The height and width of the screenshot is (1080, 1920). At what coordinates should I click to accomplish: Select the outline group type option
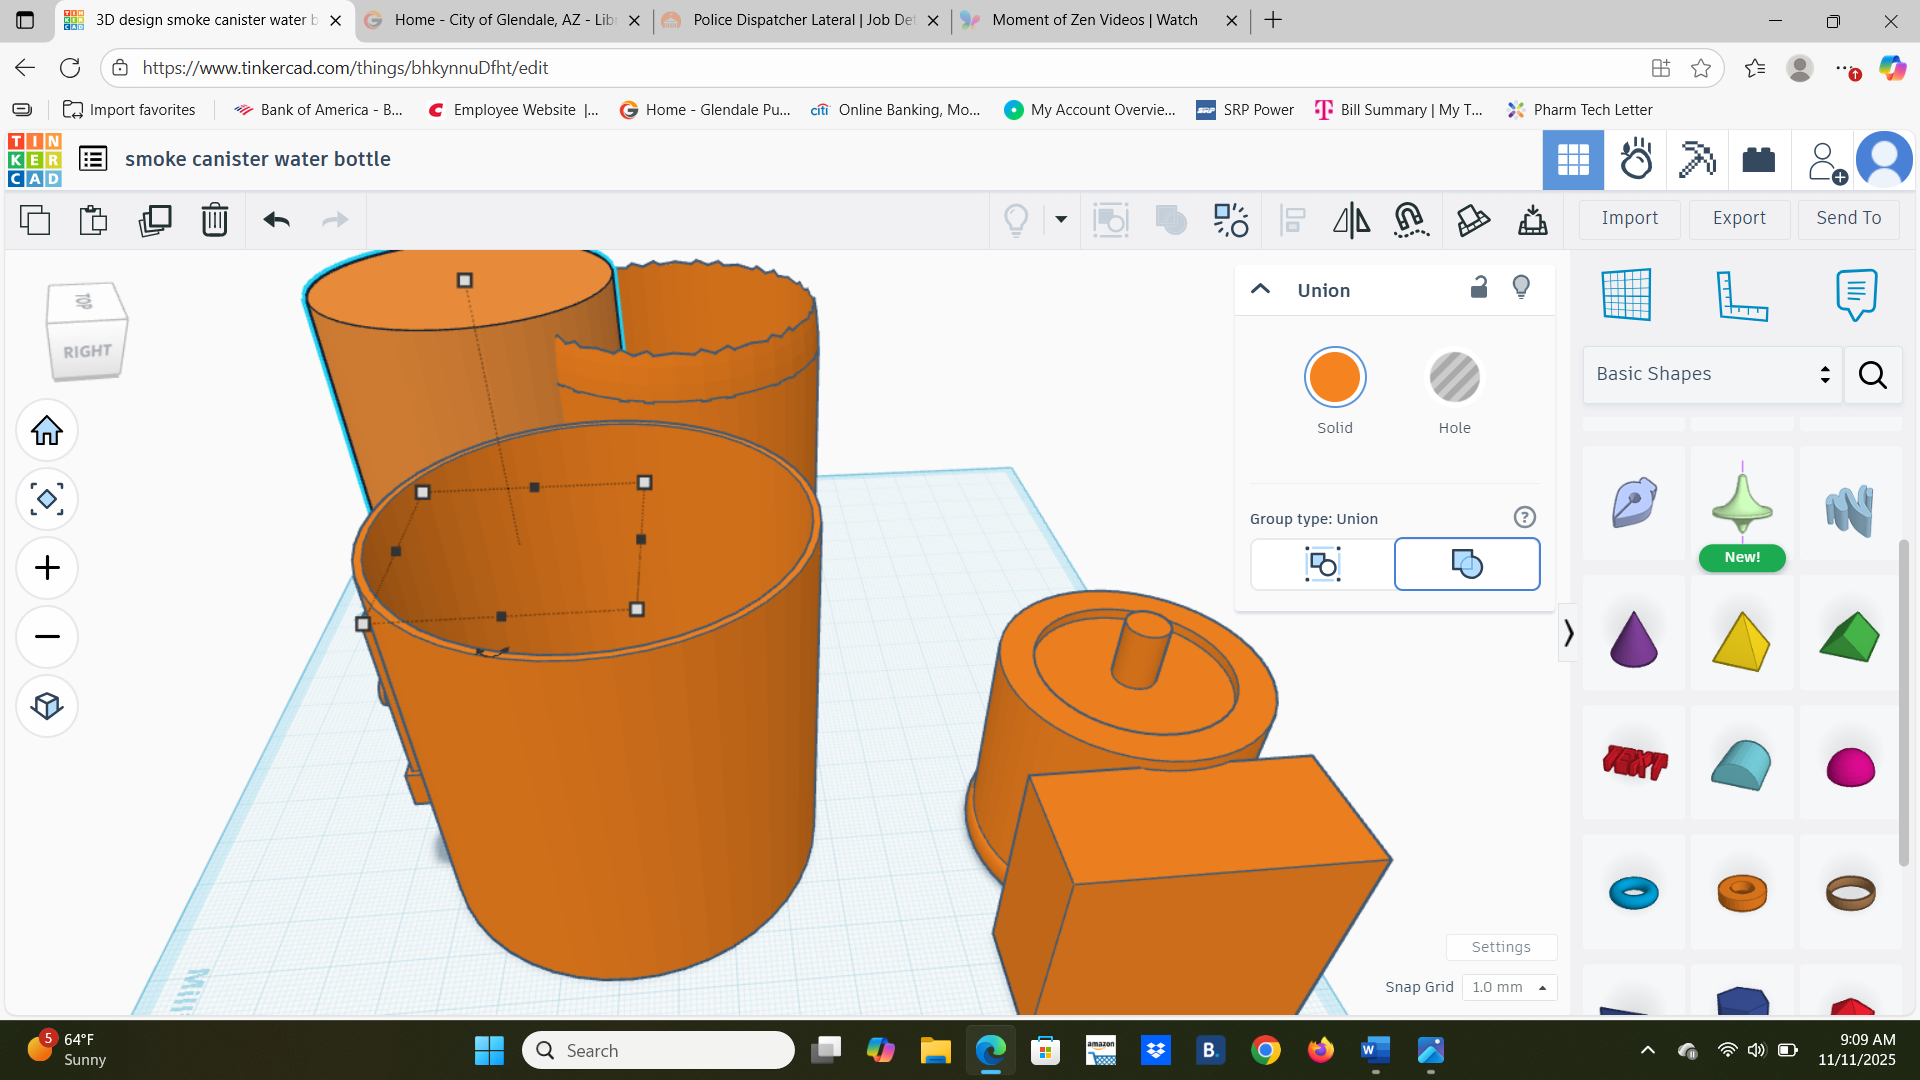pyautogui.click(x=1322, y=564)
